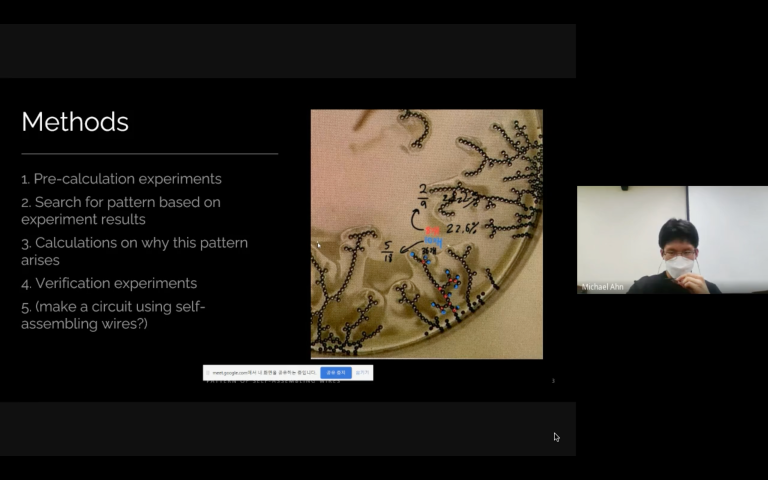This screenshot has height=480, width=768.
Task: Click the slide footer text behind sharing bar
Action: click(290, 381)
